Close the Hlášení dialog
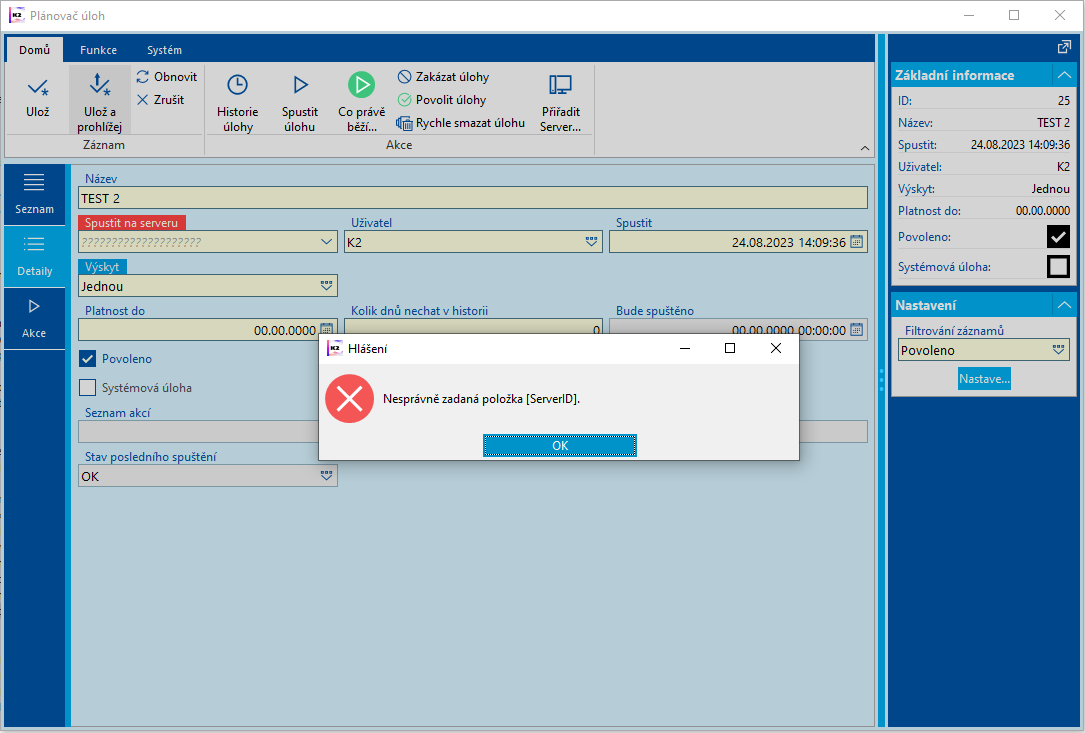1085x733 pixels. click(x=776, y=348)
